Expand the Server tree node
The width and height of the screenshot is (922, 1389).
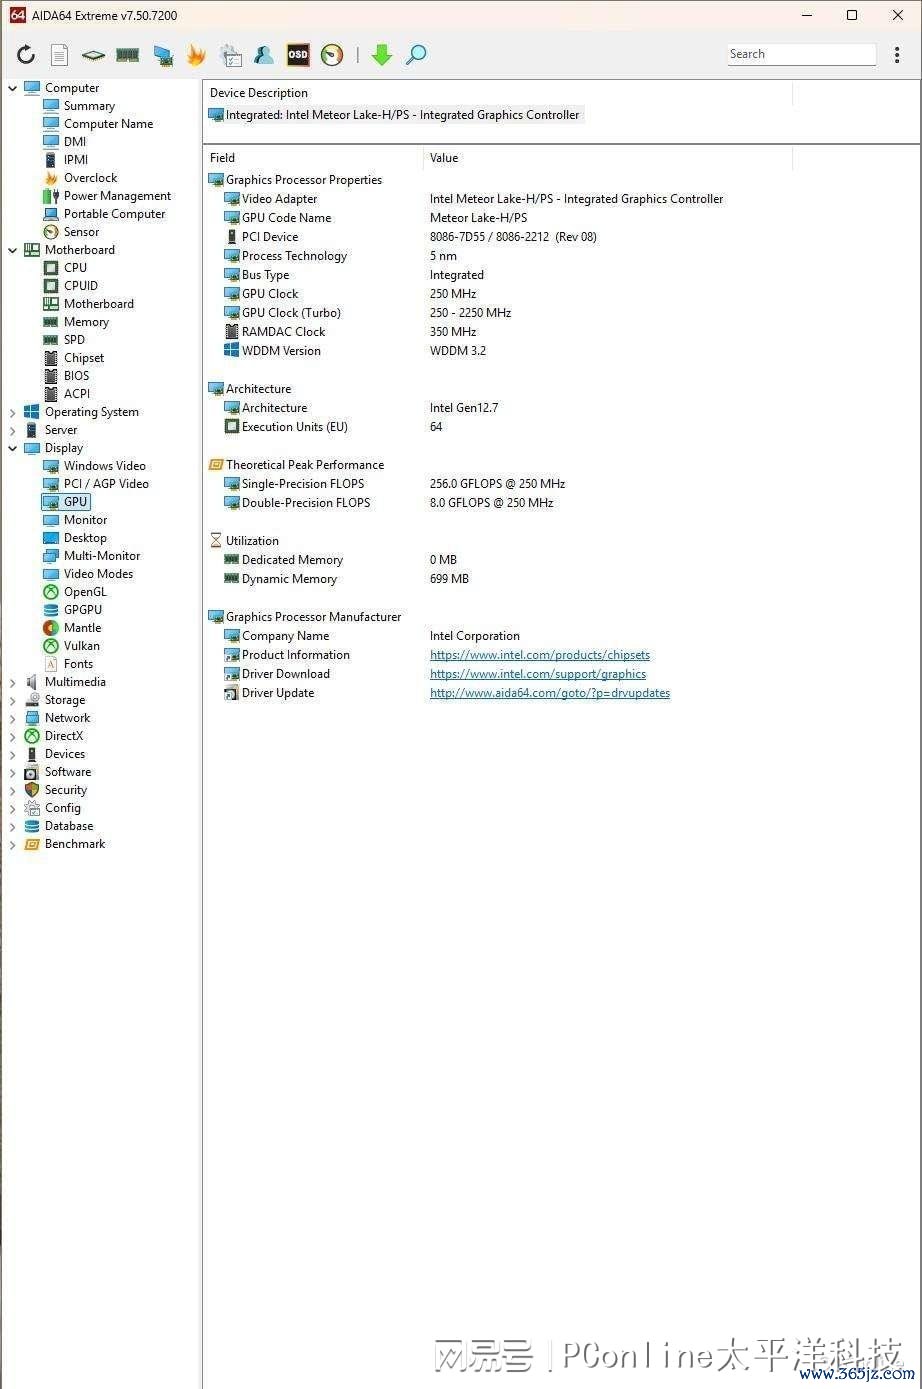[x=13, y=430]
